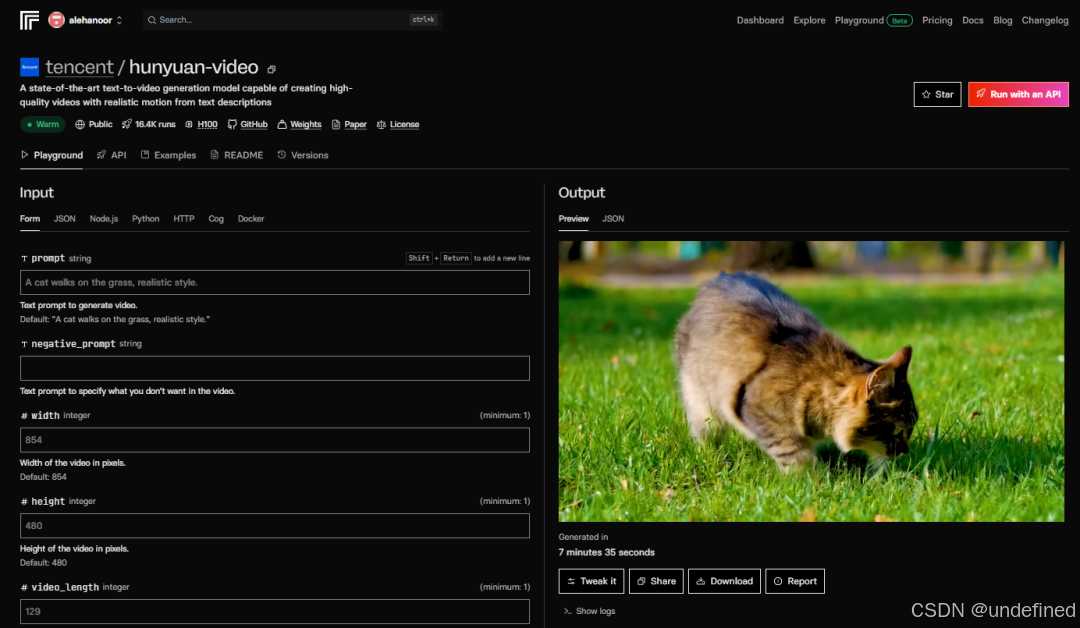This screenshot has width=1080, height=628.
Task: Switch input to Docker tab
Action: (x=251, y=219)
